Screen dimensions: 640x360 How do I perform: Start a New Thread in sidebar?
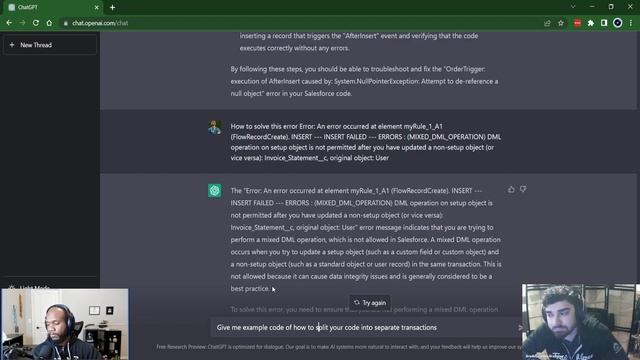pos(50,45)
